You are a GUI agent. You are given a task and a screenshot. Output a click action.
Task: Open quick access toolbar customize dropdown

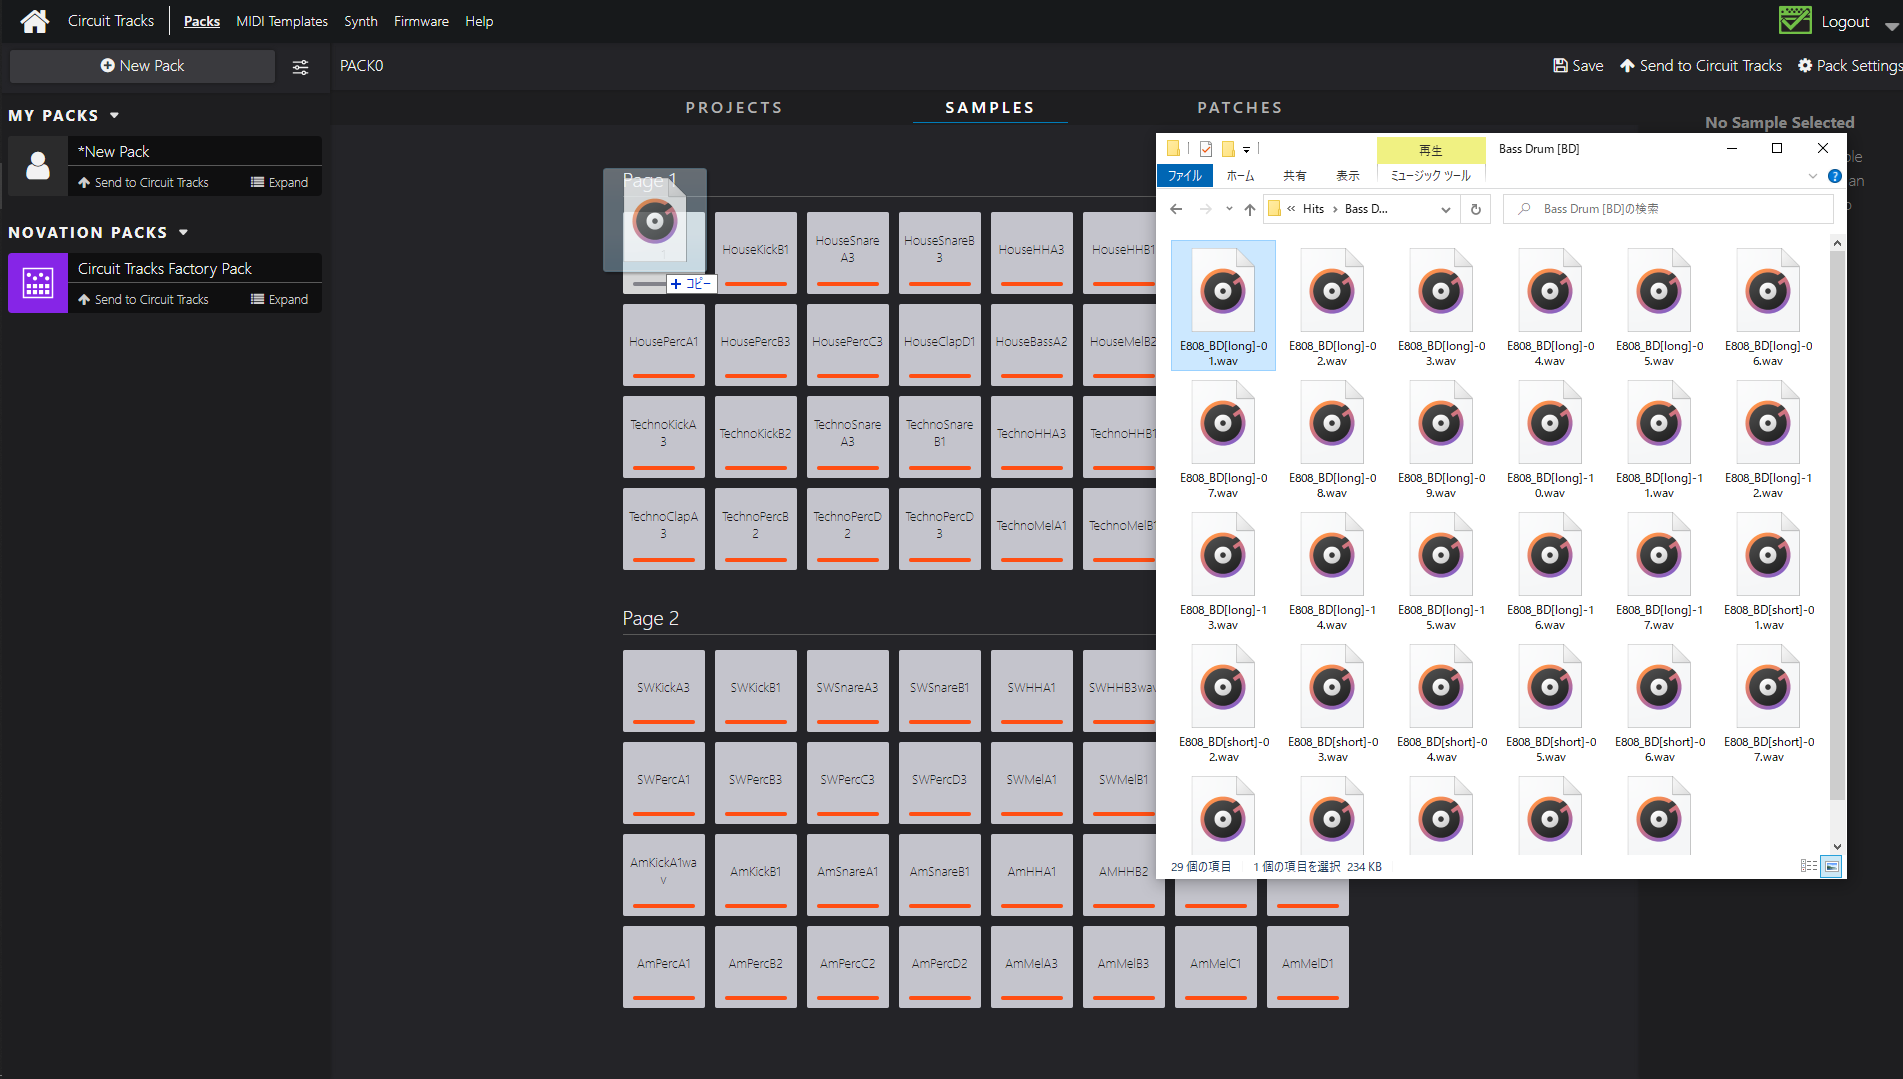(x=1246, y=150)
